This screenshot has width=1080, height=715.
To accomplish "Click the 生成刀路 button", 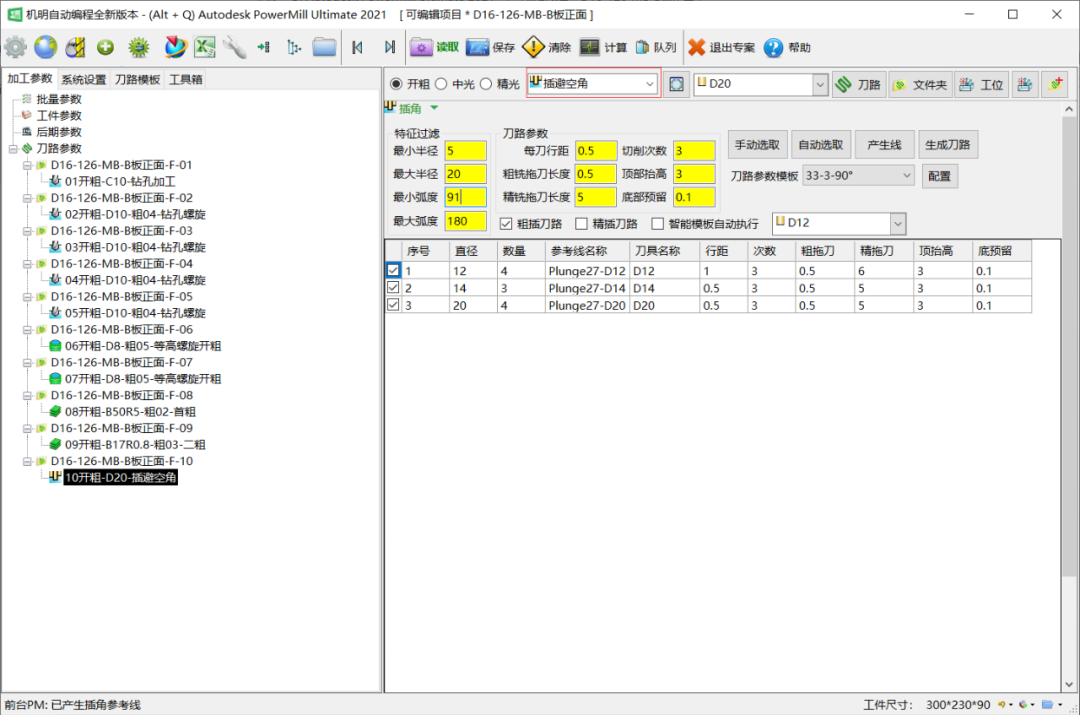I will pos(947,145).
